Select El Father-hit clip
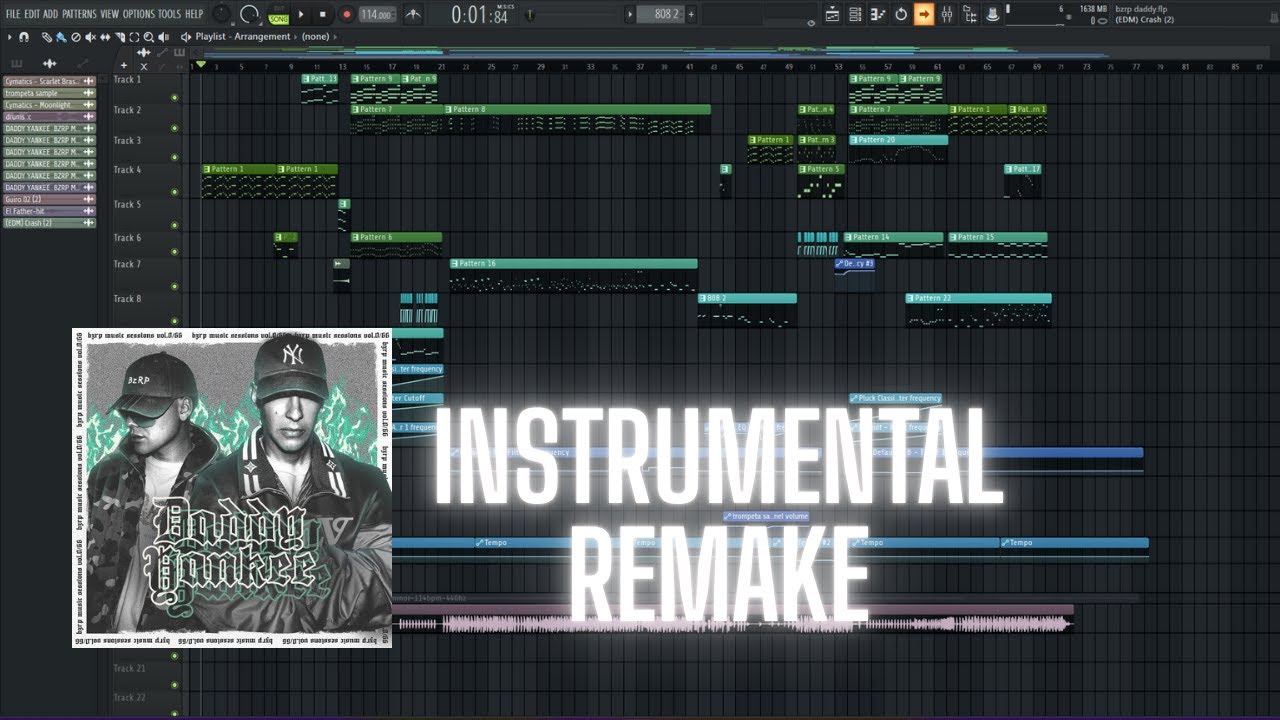The image size is (1280, 720). pyautogui.click(x=50, y=211)
